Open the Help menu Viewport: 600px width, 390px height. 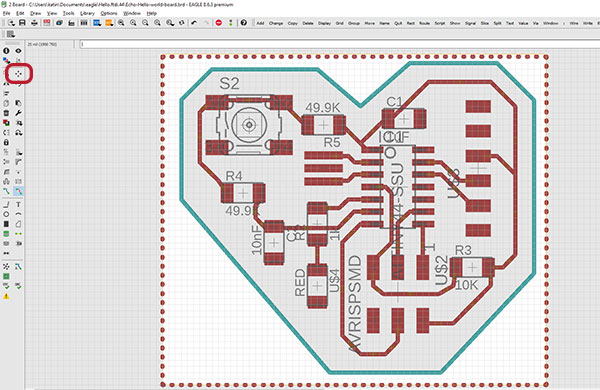pos(152,13)
